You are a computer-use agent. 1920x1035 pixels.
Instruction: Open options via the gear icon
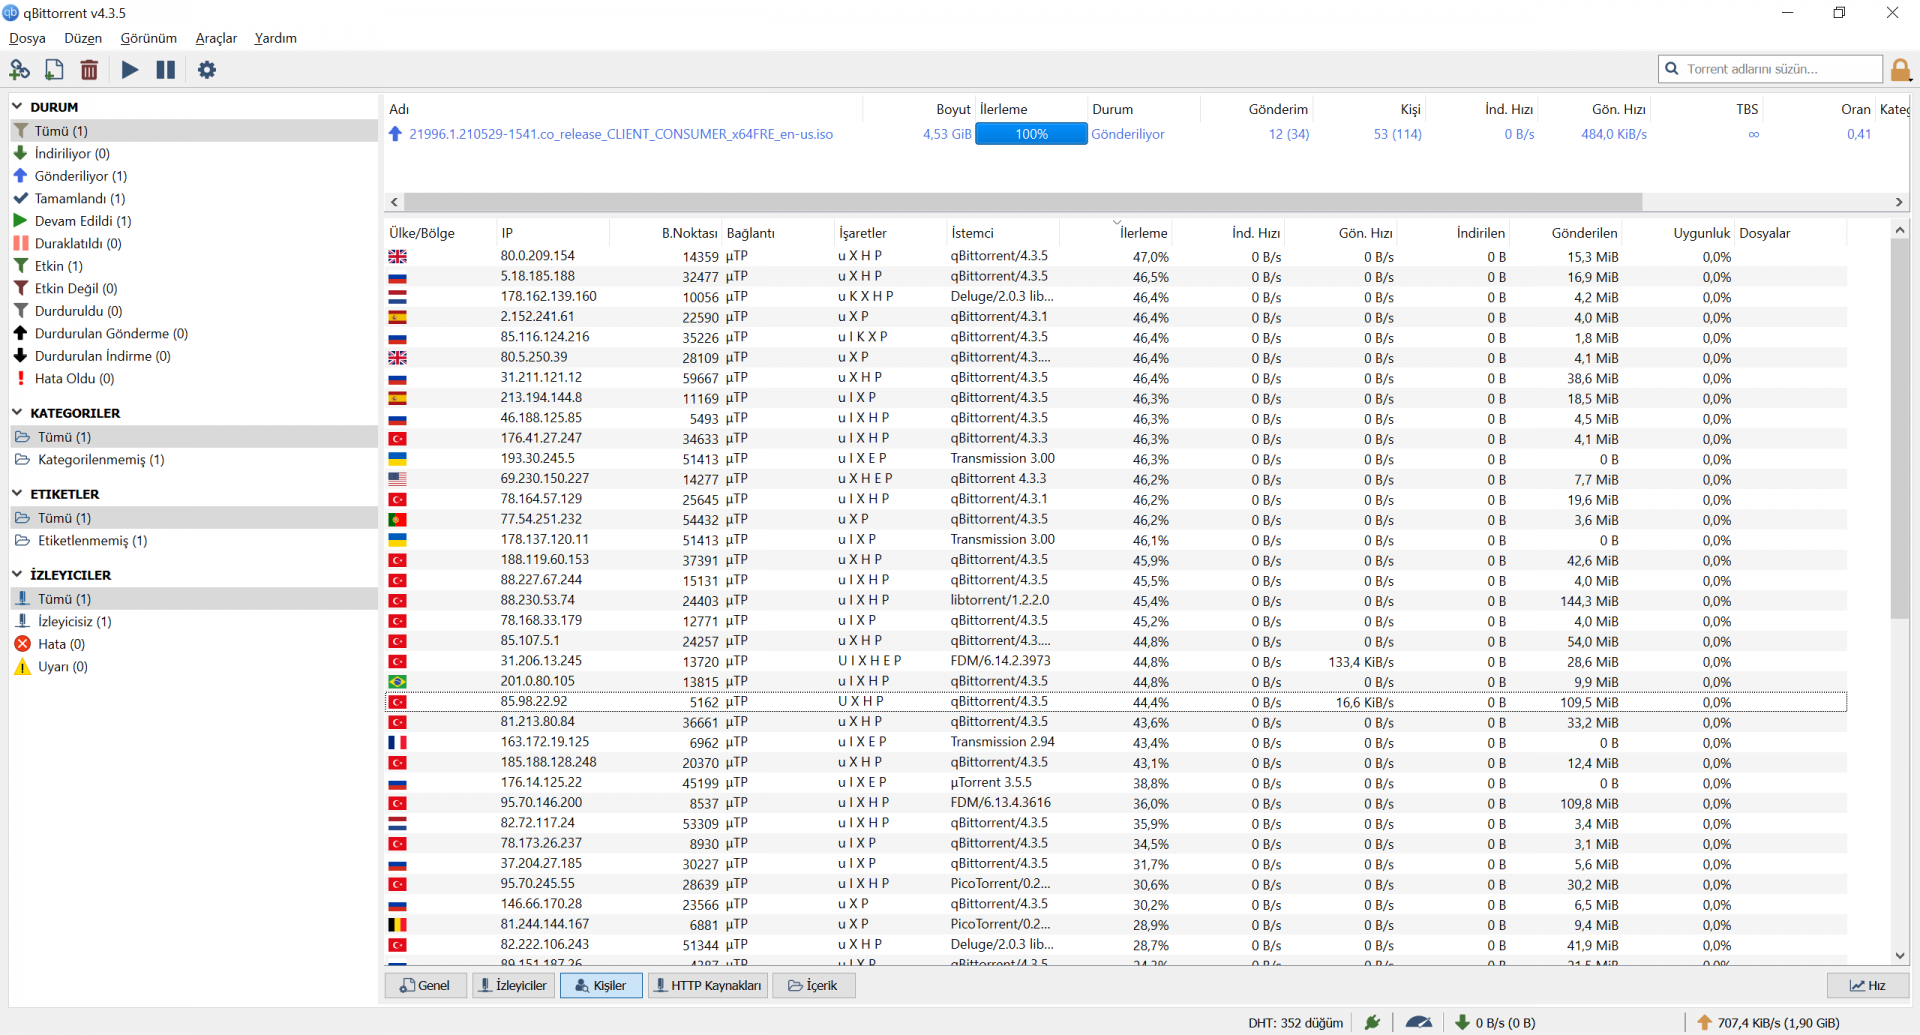pyautogui.click(x=207, y=70)
